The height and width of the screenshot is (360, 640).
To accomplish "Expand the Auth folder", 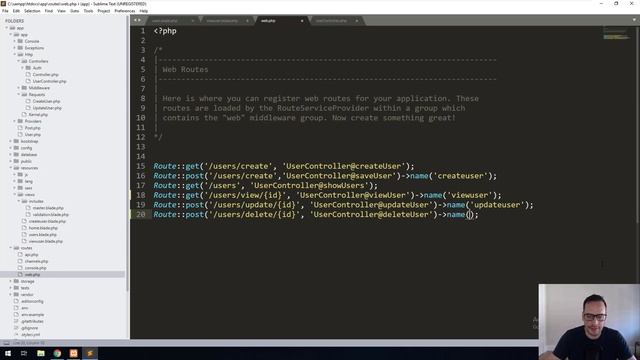I will click(23, 68).
